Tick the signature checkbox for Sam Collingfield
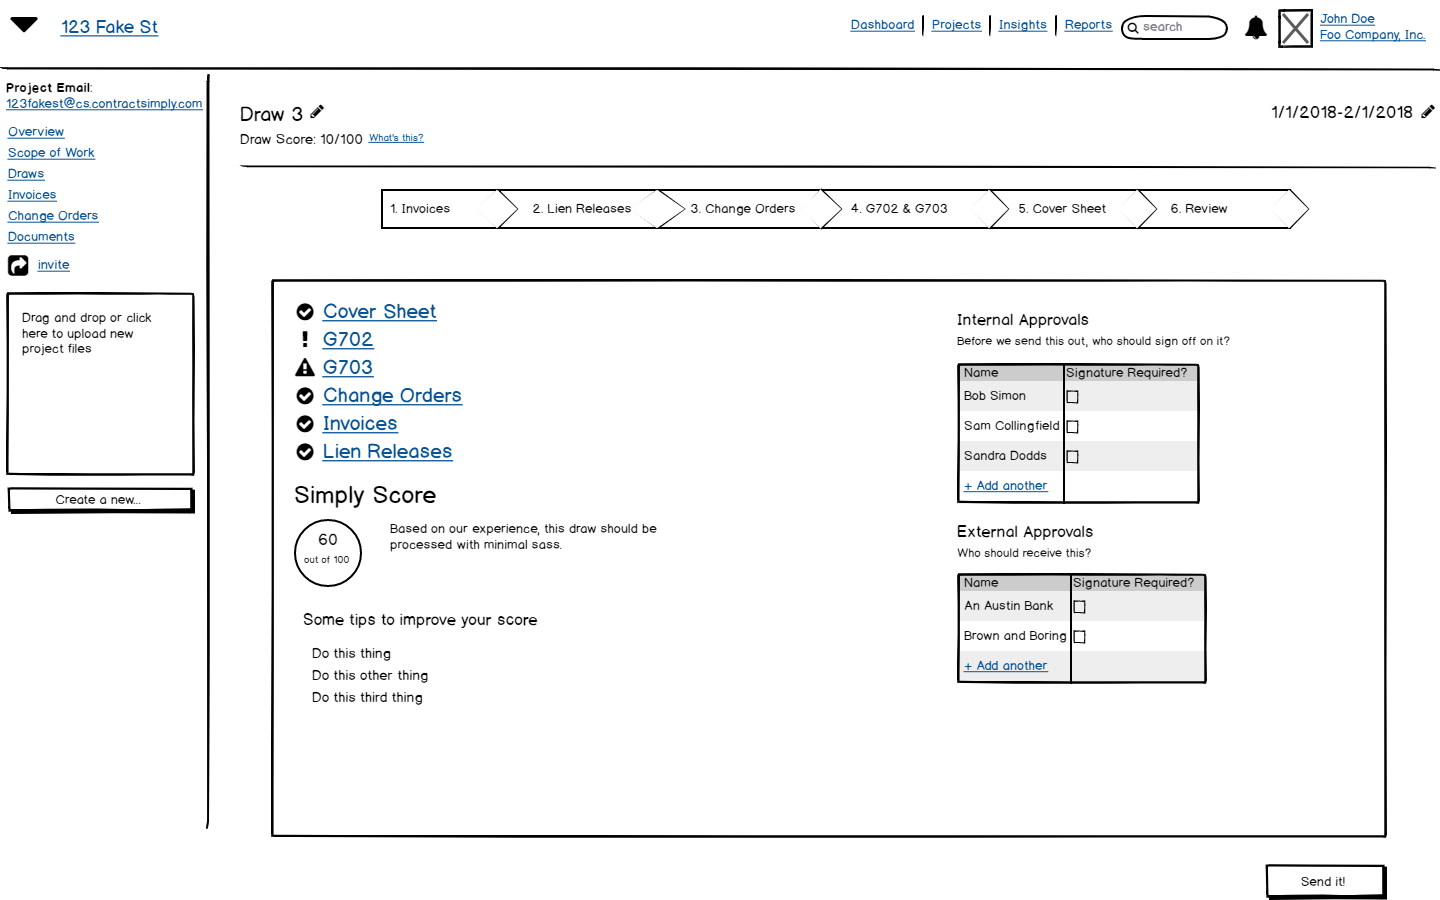The width and height of the screenshot is (1440, 900). point(1072,427)
